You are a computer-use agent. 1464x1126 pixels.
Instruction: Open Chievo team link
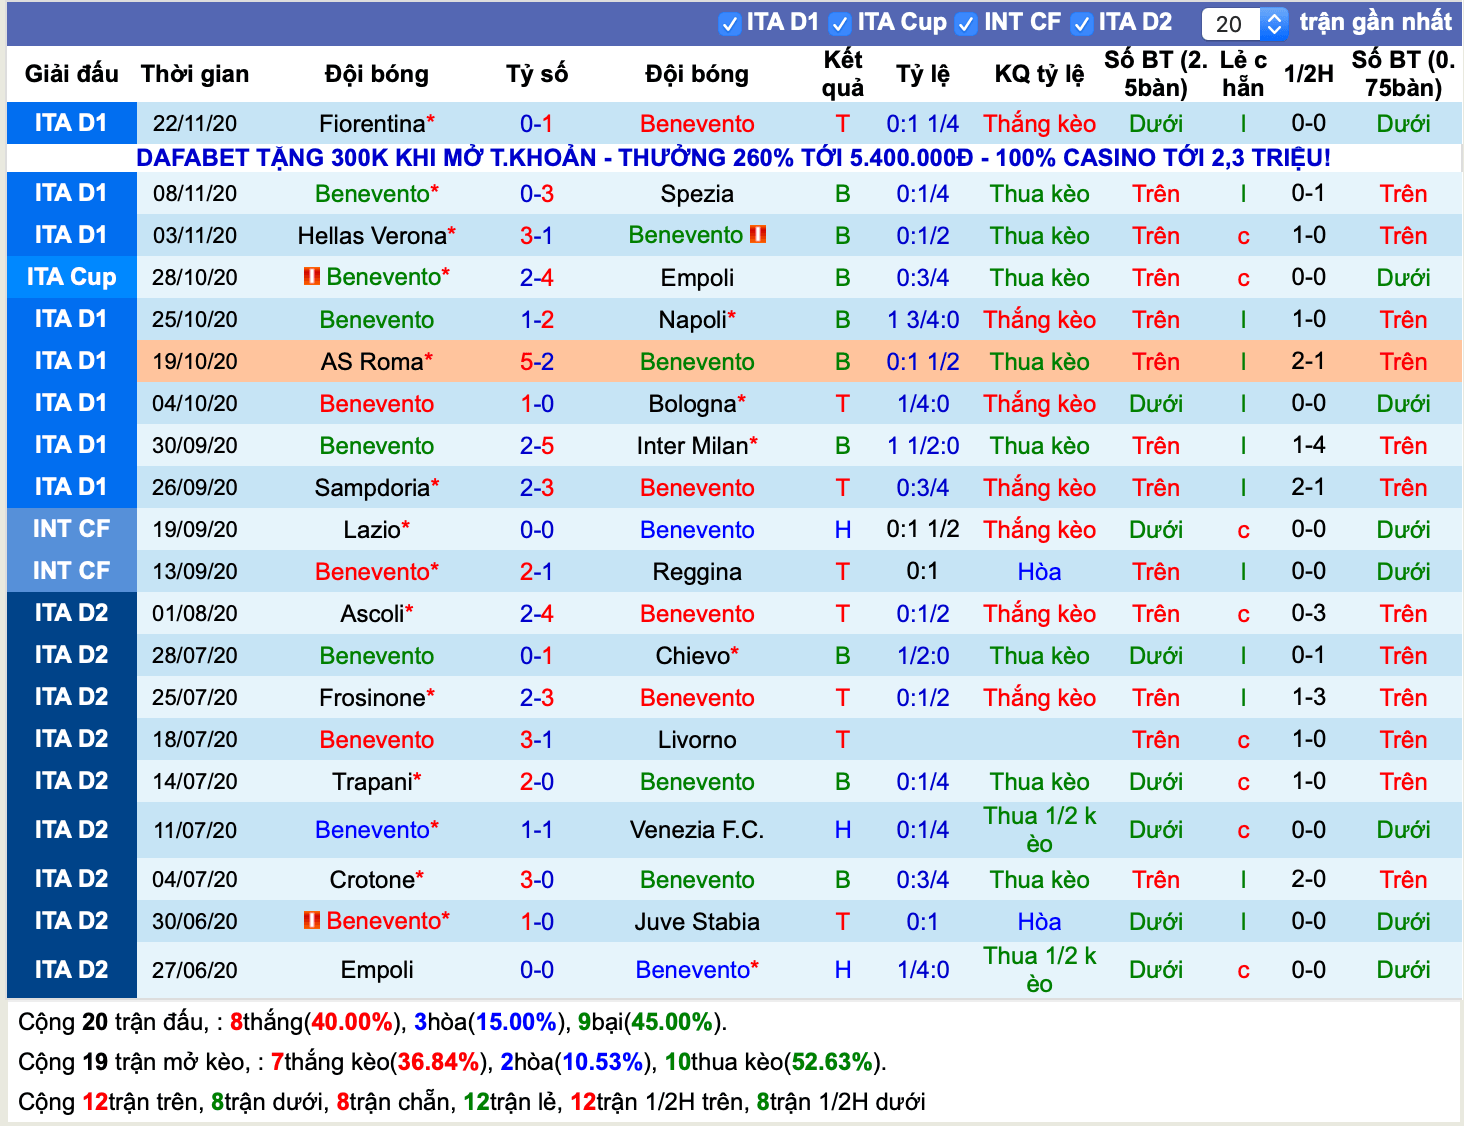pyautogui.click(x=692, y=656)
